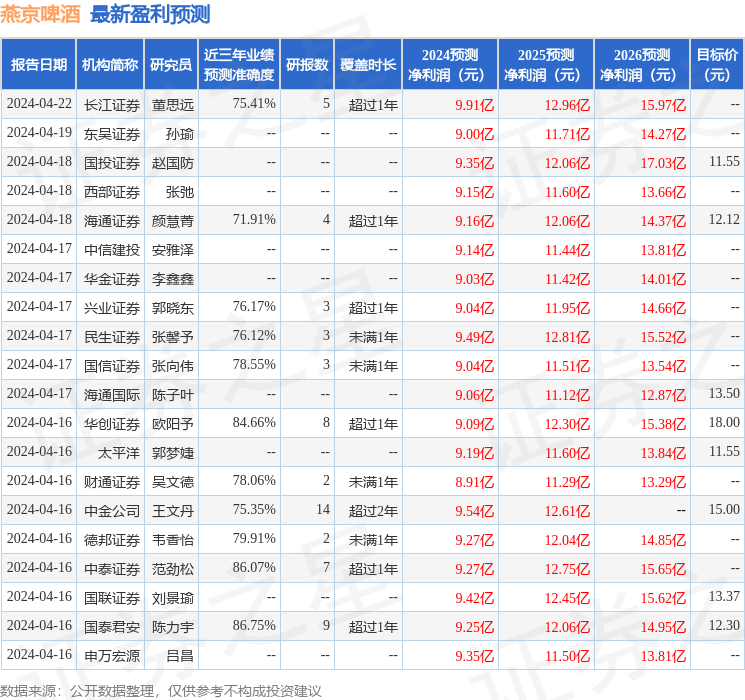The image size is (745, 700).
Task: Click the 12.30 target price
Action: click(x=724, y=625)
